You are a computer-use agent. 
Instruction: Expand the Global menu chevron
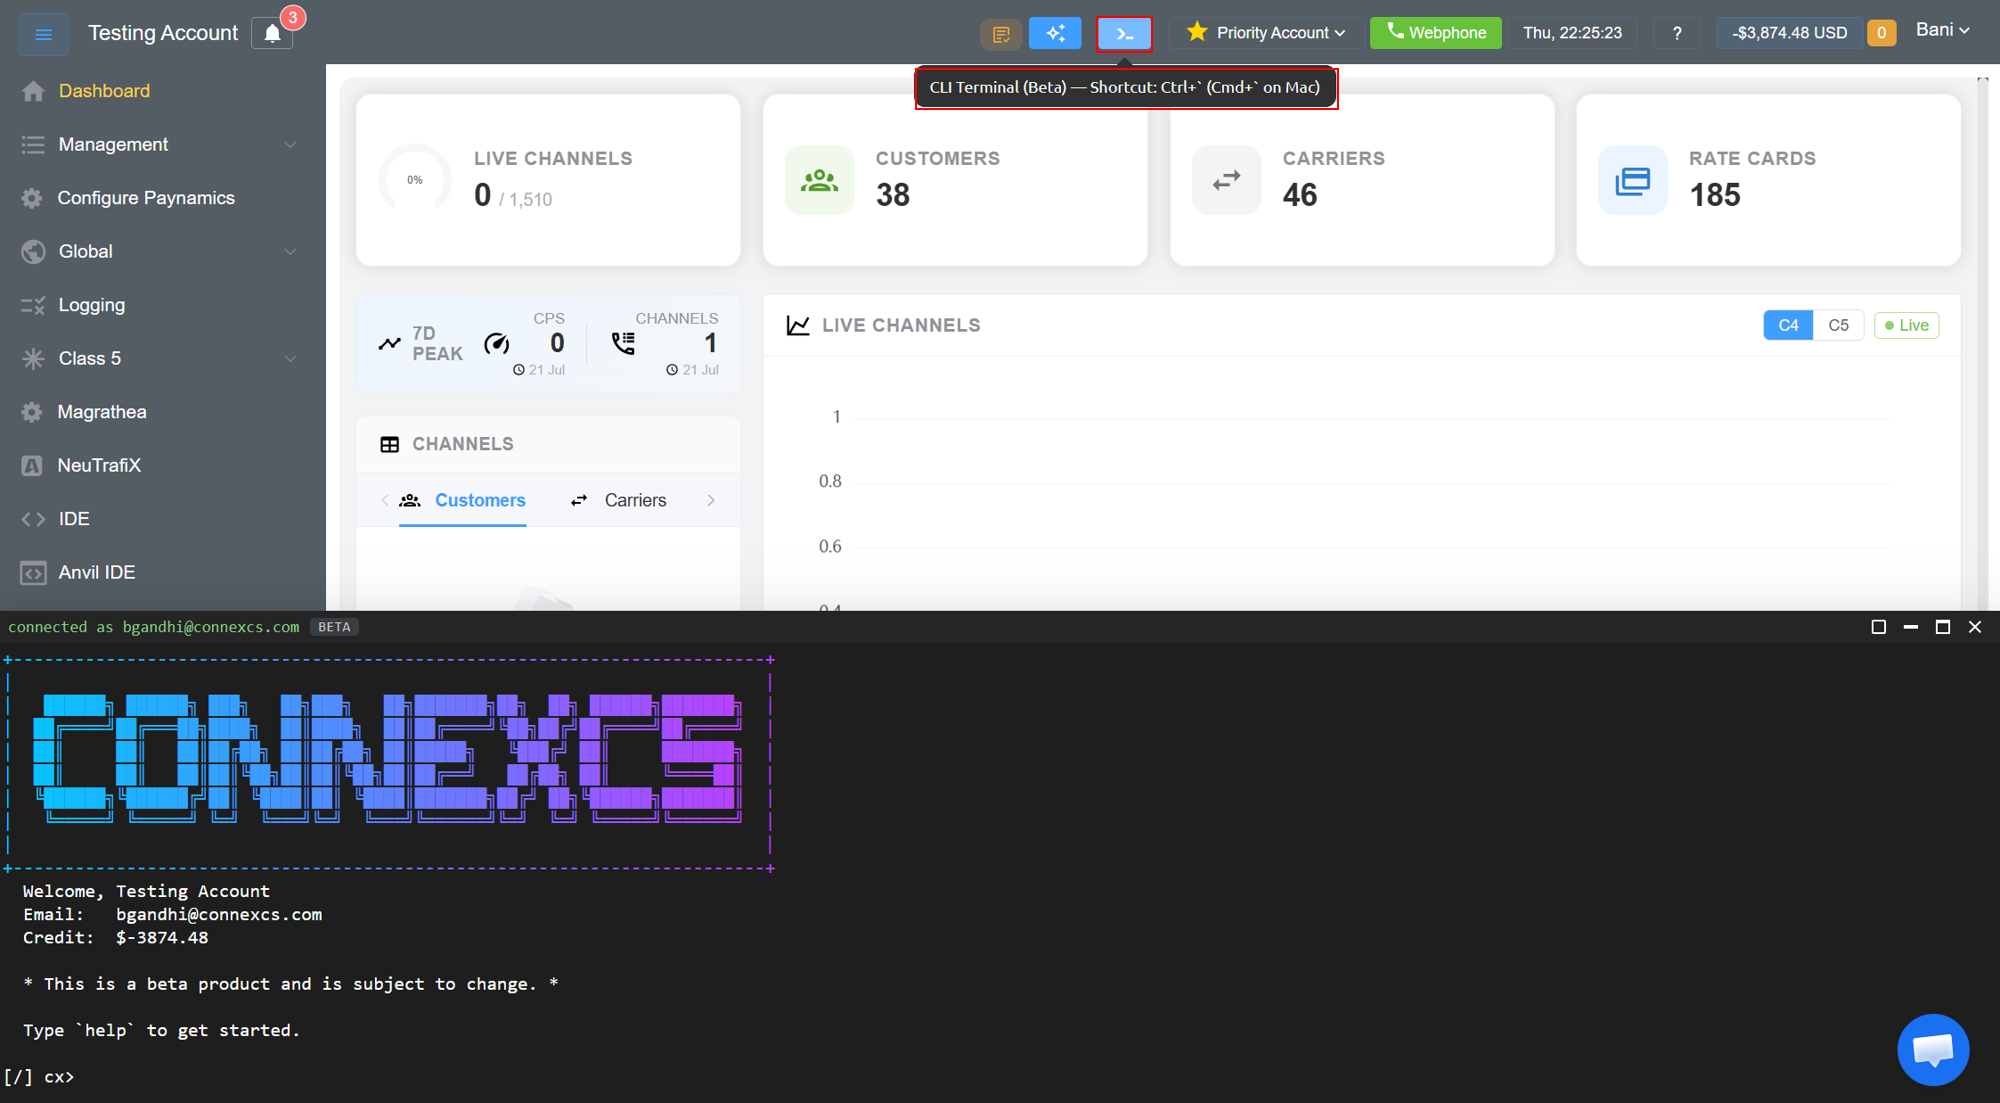290,252
